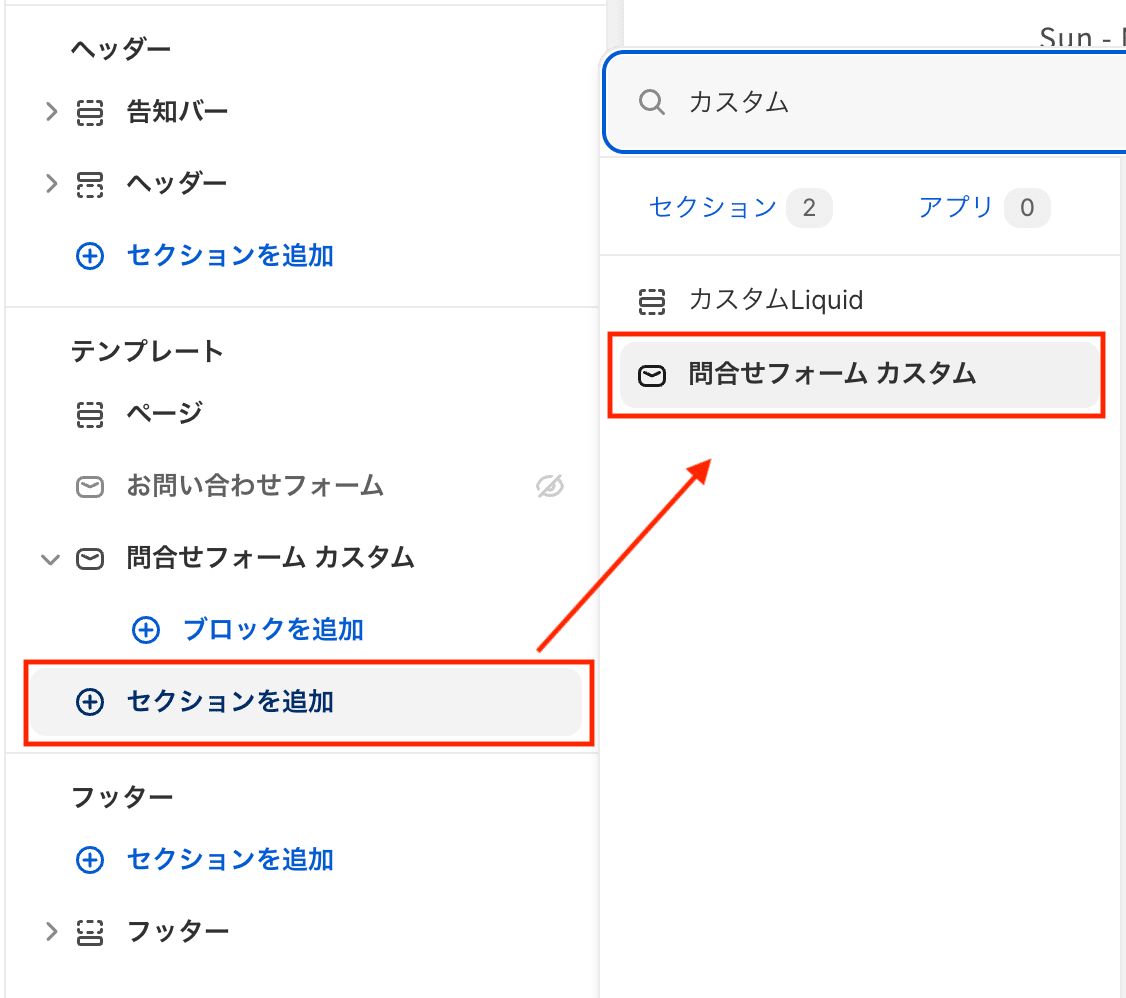1126x998 pixels.
Task: Click the magnifier icon in the search bar
Action: click(x=652, y=102)
